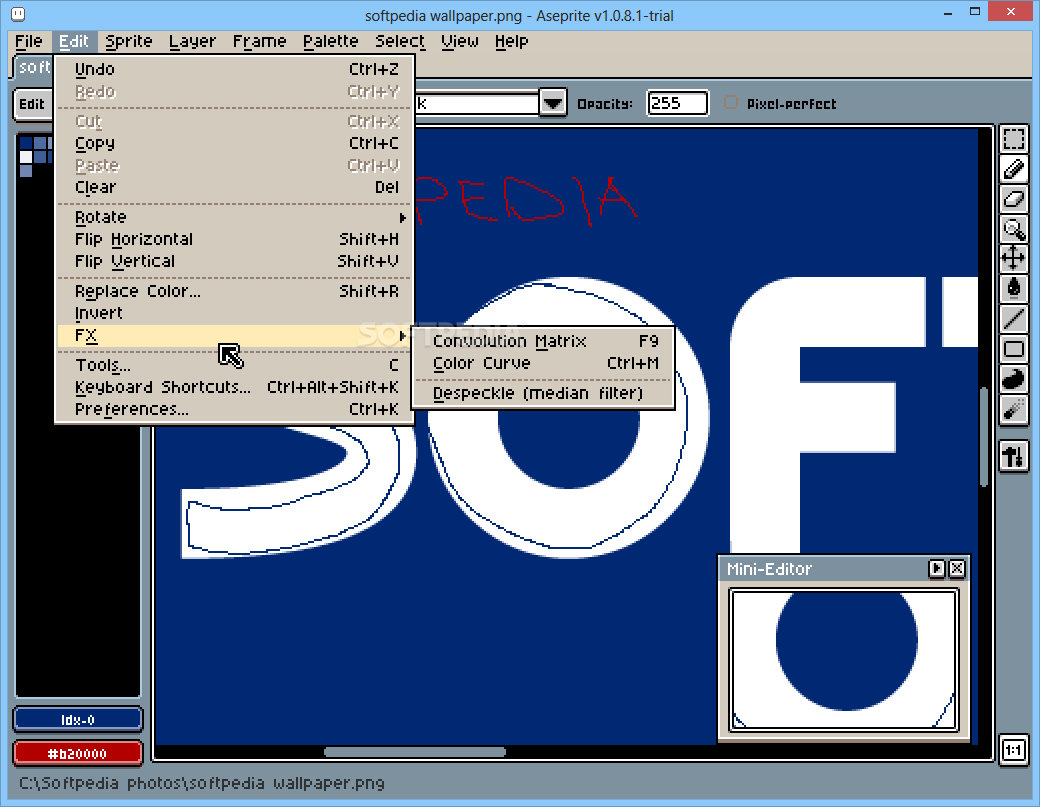Click the Mini-Editor preview thumbnail
This screenshot has width=1040, height=807.
844,660
